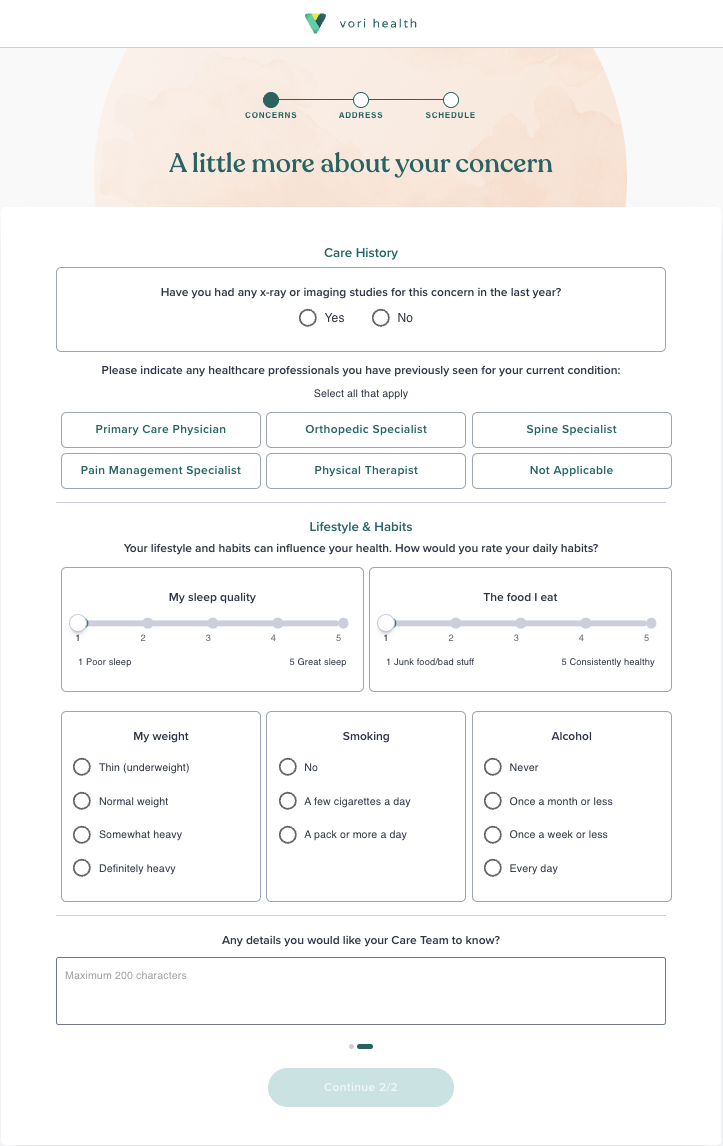Select the Spine Specialist button

click(x=572, y=430)
